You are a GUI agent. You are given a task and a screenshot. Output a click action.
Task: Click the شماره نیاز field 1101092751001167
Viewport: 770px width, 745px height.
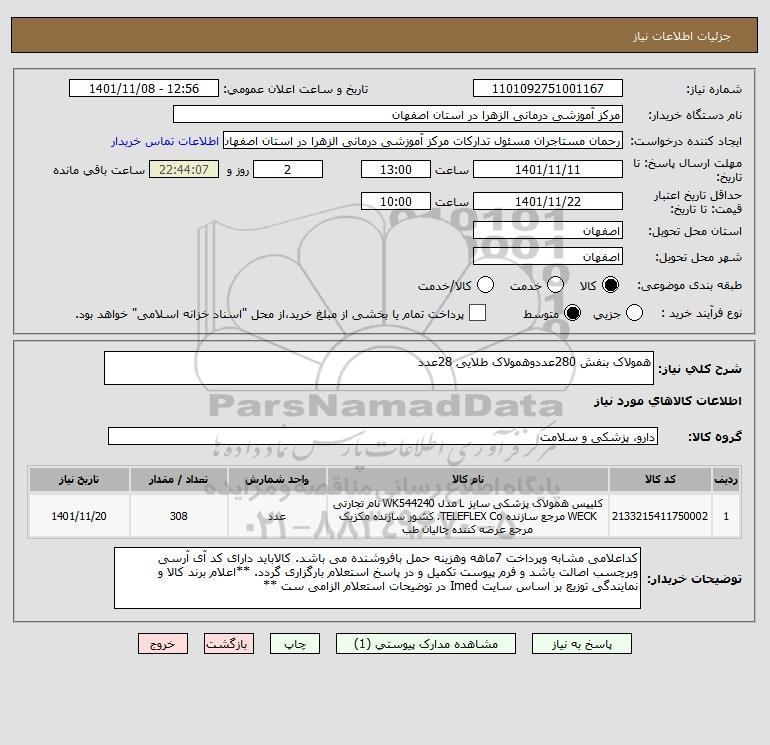point(548,88)
